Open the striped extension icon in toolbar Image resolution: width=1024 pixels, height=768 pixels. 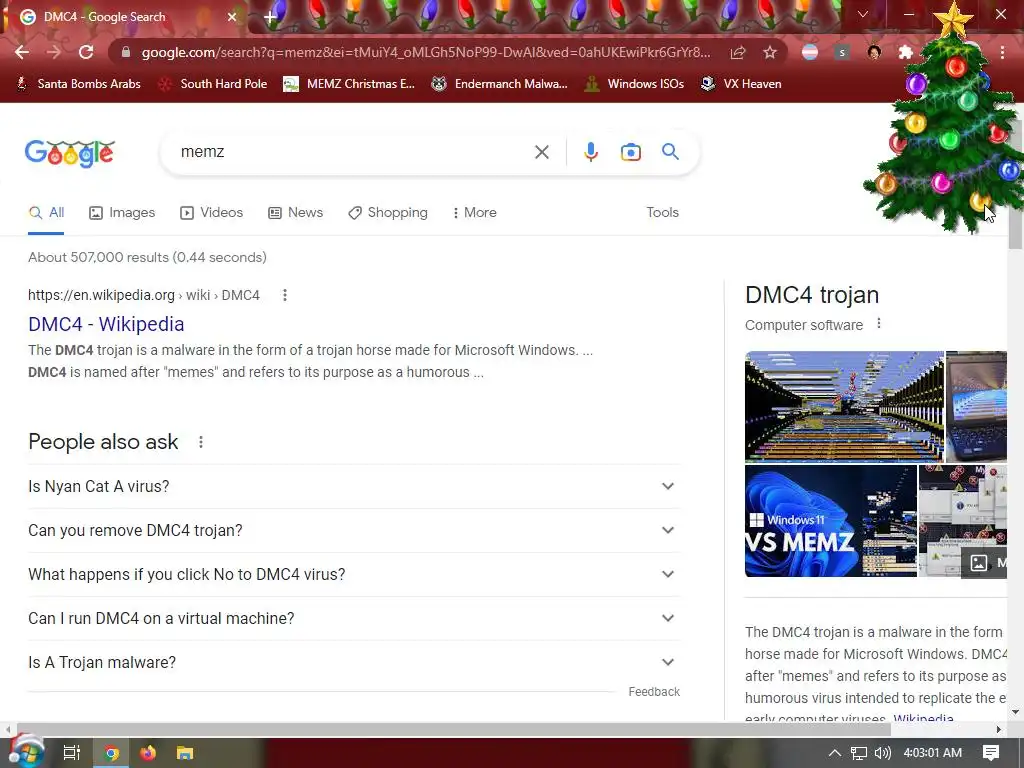pyautogui.click(x=810, y=52)
